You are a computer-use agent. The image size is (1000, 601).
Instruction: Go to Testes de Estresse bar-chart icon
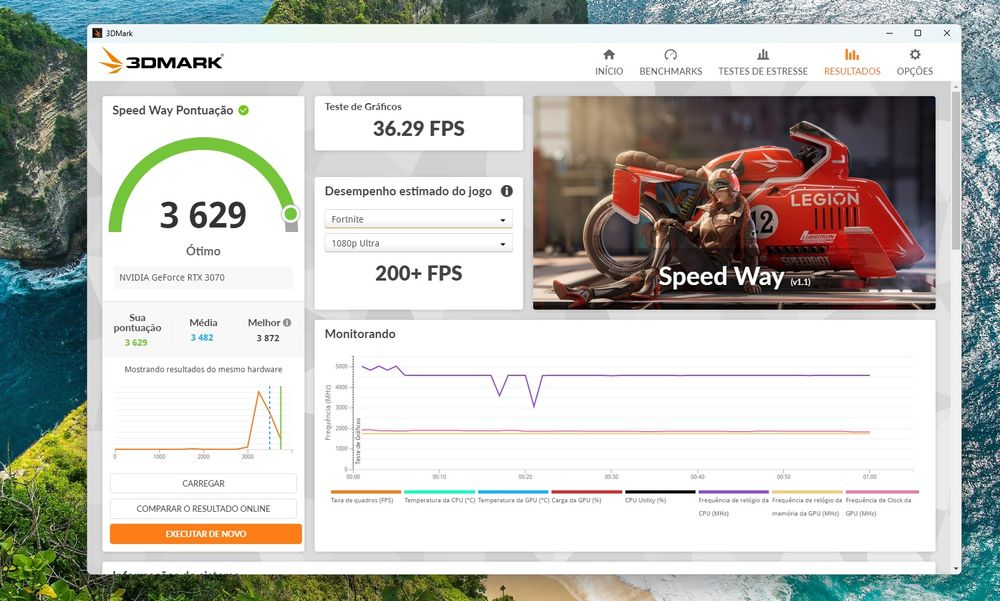[763, 55]
